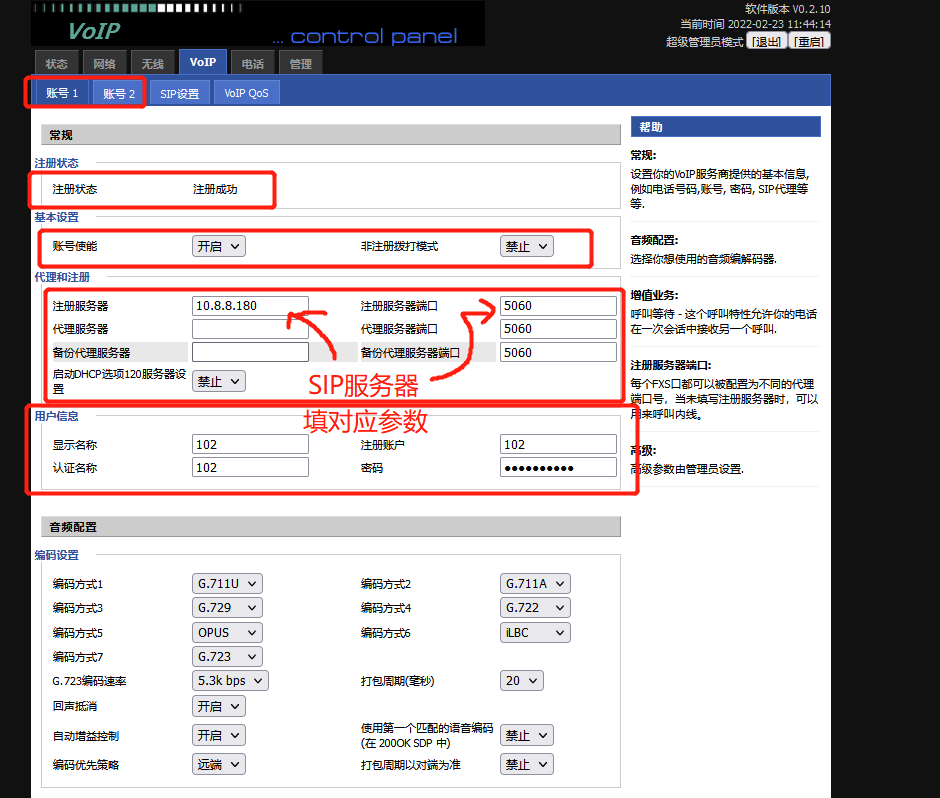Screen dimensions: 940x798
Task: Switch to the 账号 2 tab
Action: (x=118, y=94)
